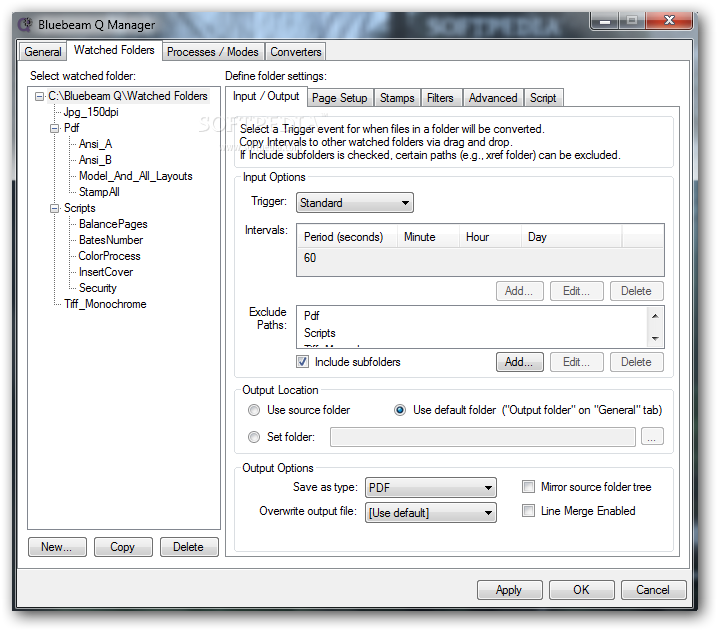Select the Use default folder radio button
Viewport: 718px width, 631px height.
[x=400, y=410]
